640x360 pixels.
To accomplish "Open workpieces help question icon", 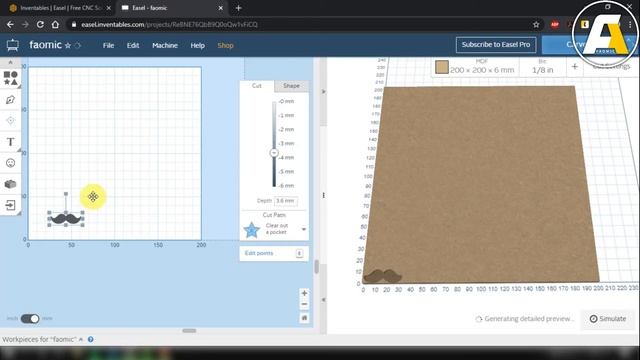I will coord(91,339).
